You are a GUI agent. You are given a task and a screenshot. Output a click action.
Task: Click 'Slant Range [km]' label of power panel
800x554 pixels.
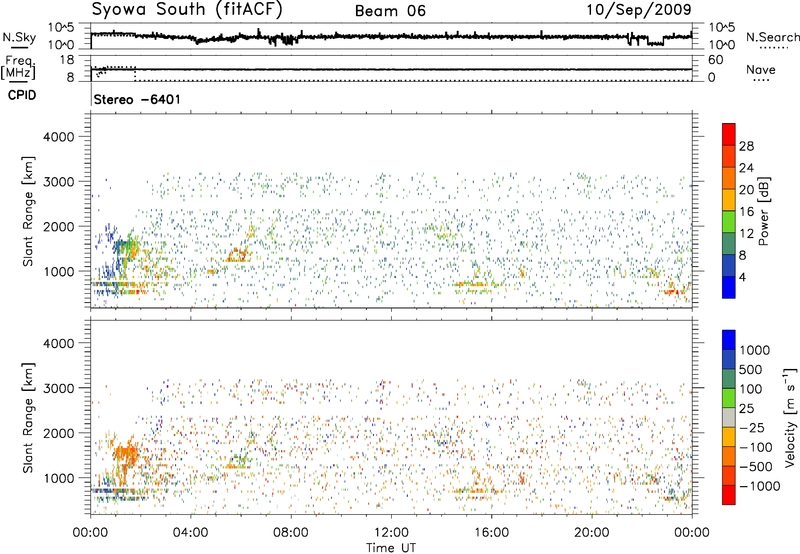click(x=28, y=211)
